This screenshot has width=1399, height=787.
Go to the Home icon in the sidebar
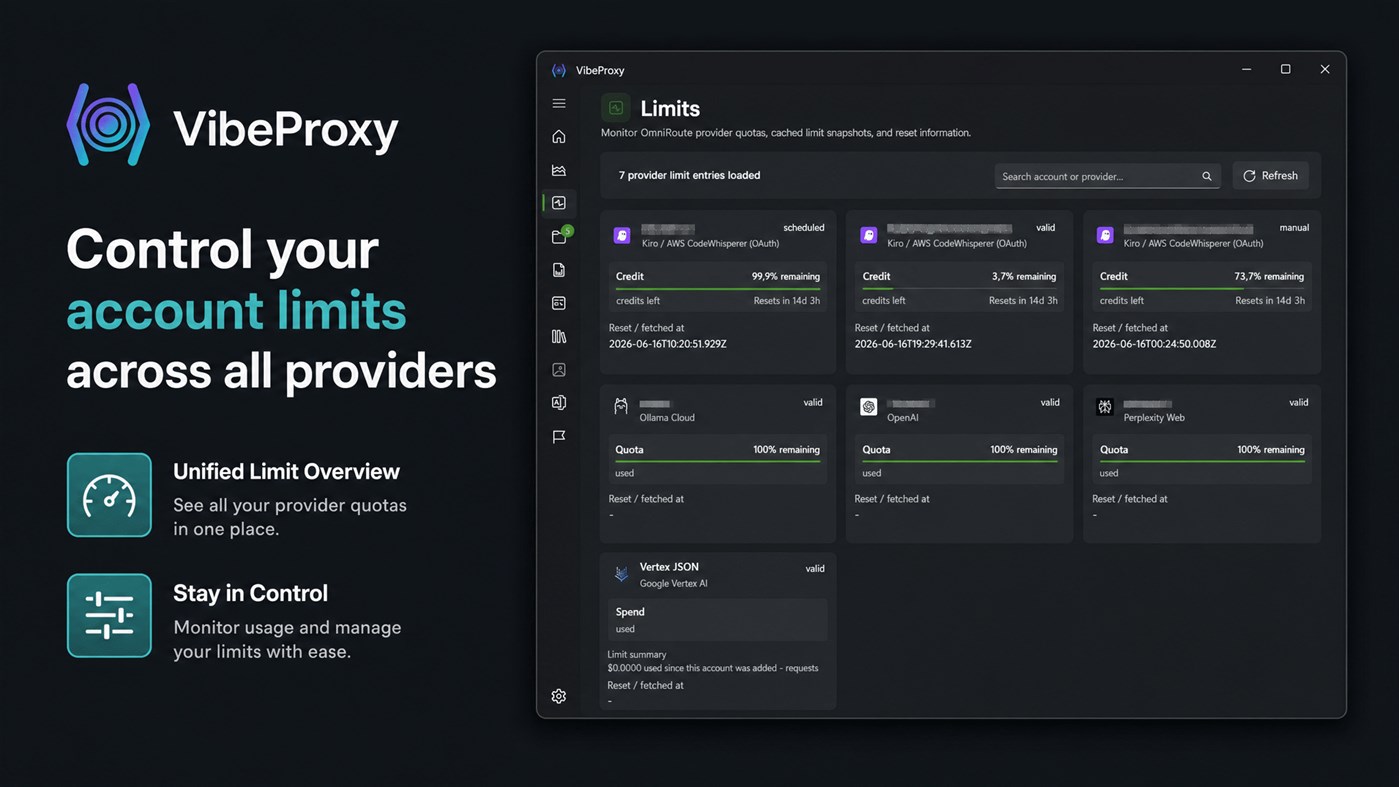(x=559, y=136)
